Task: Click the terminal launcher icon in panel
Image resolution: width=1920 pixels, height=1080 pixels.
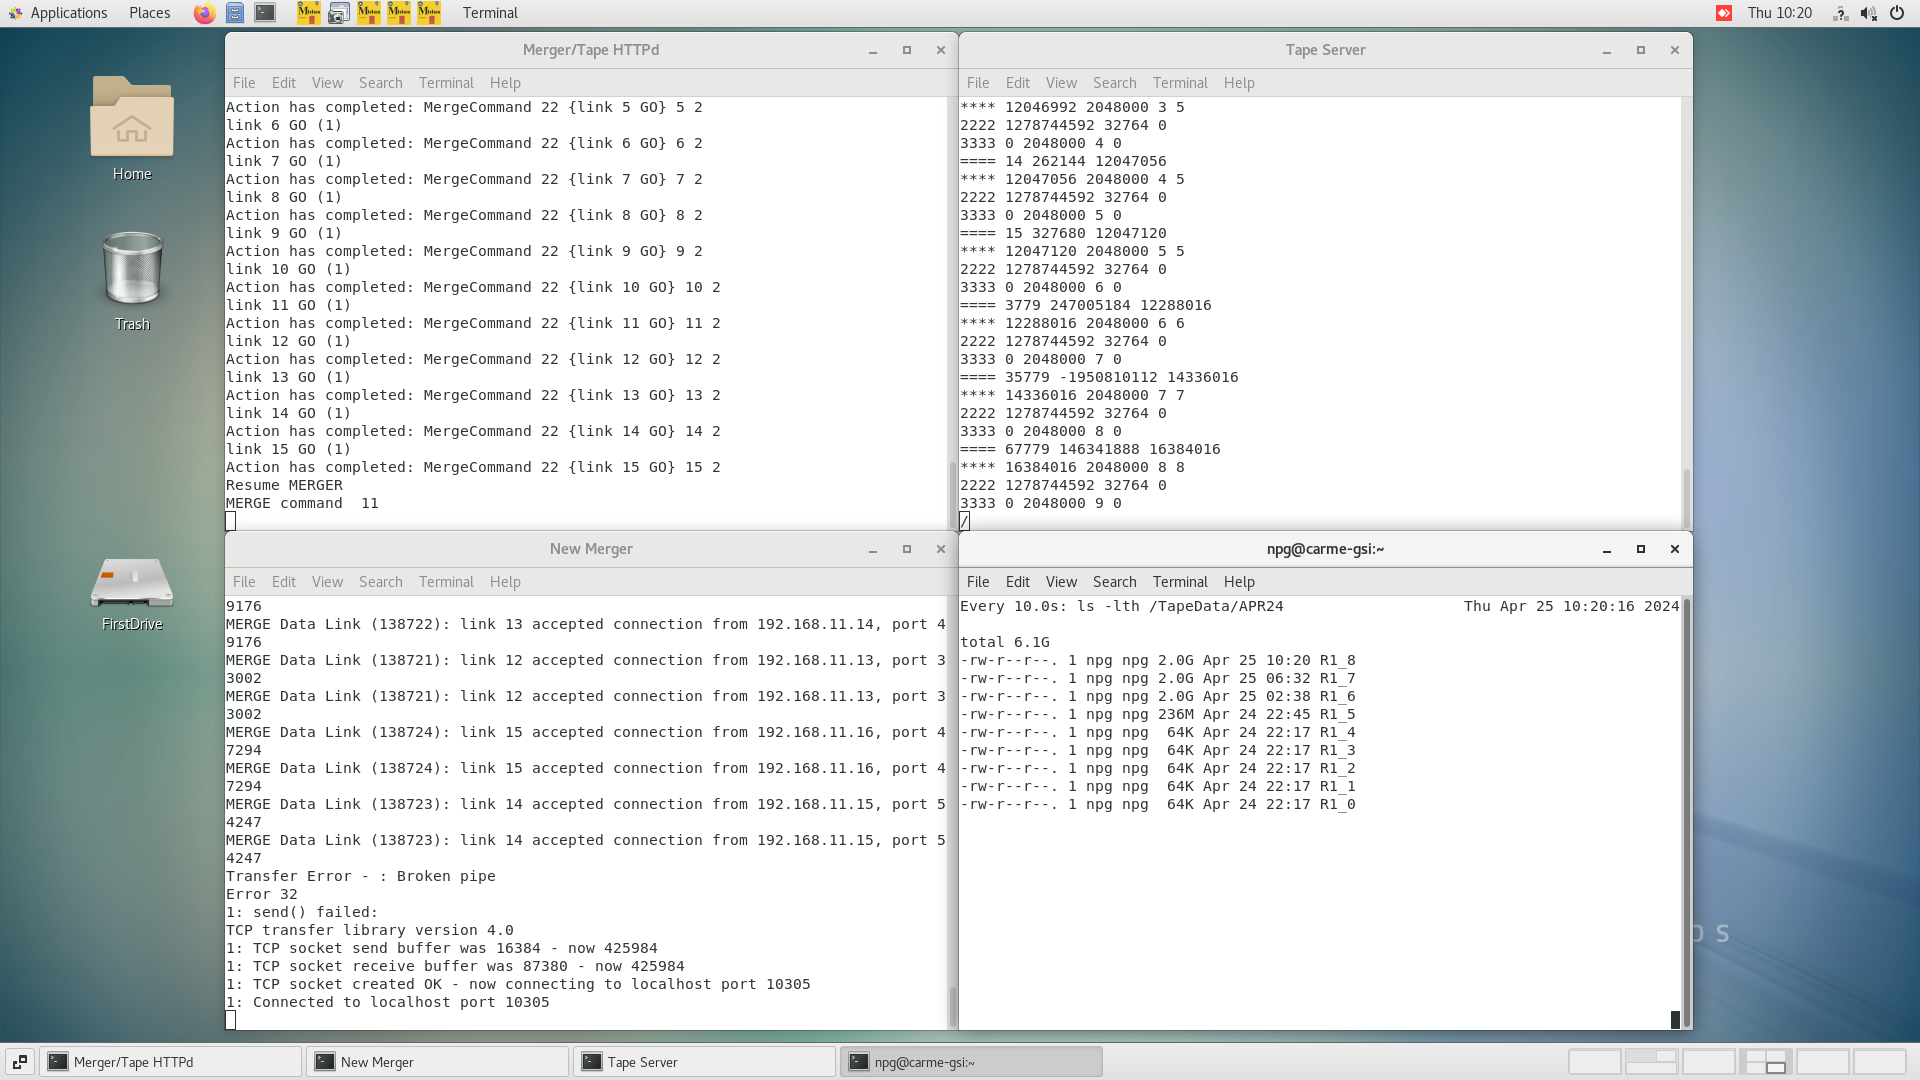Action: [265, 13]
